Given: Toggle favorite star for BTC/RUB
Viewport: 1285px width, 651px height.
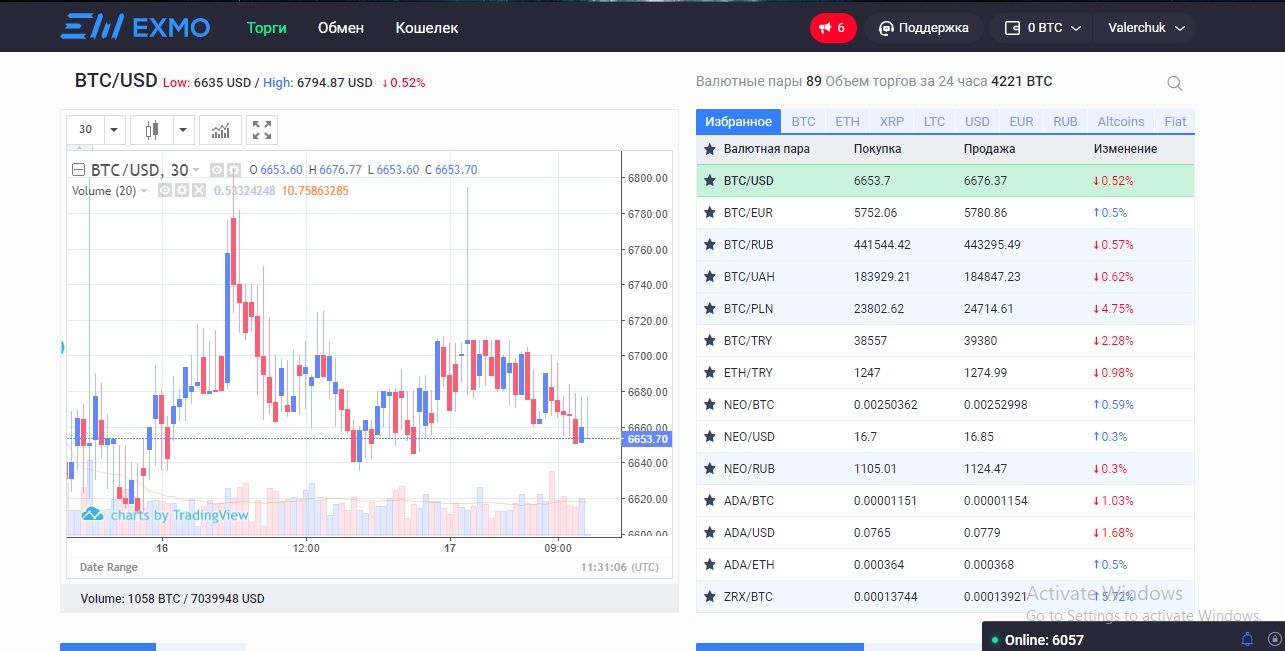Looking at the screenshot, I should point(710,245).
